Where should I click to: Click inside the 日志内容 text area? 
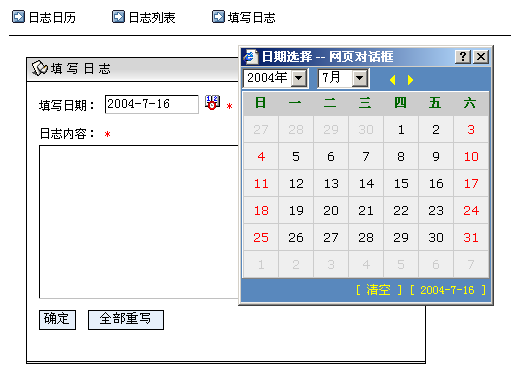pyautogui.click(x=139, y=222)
